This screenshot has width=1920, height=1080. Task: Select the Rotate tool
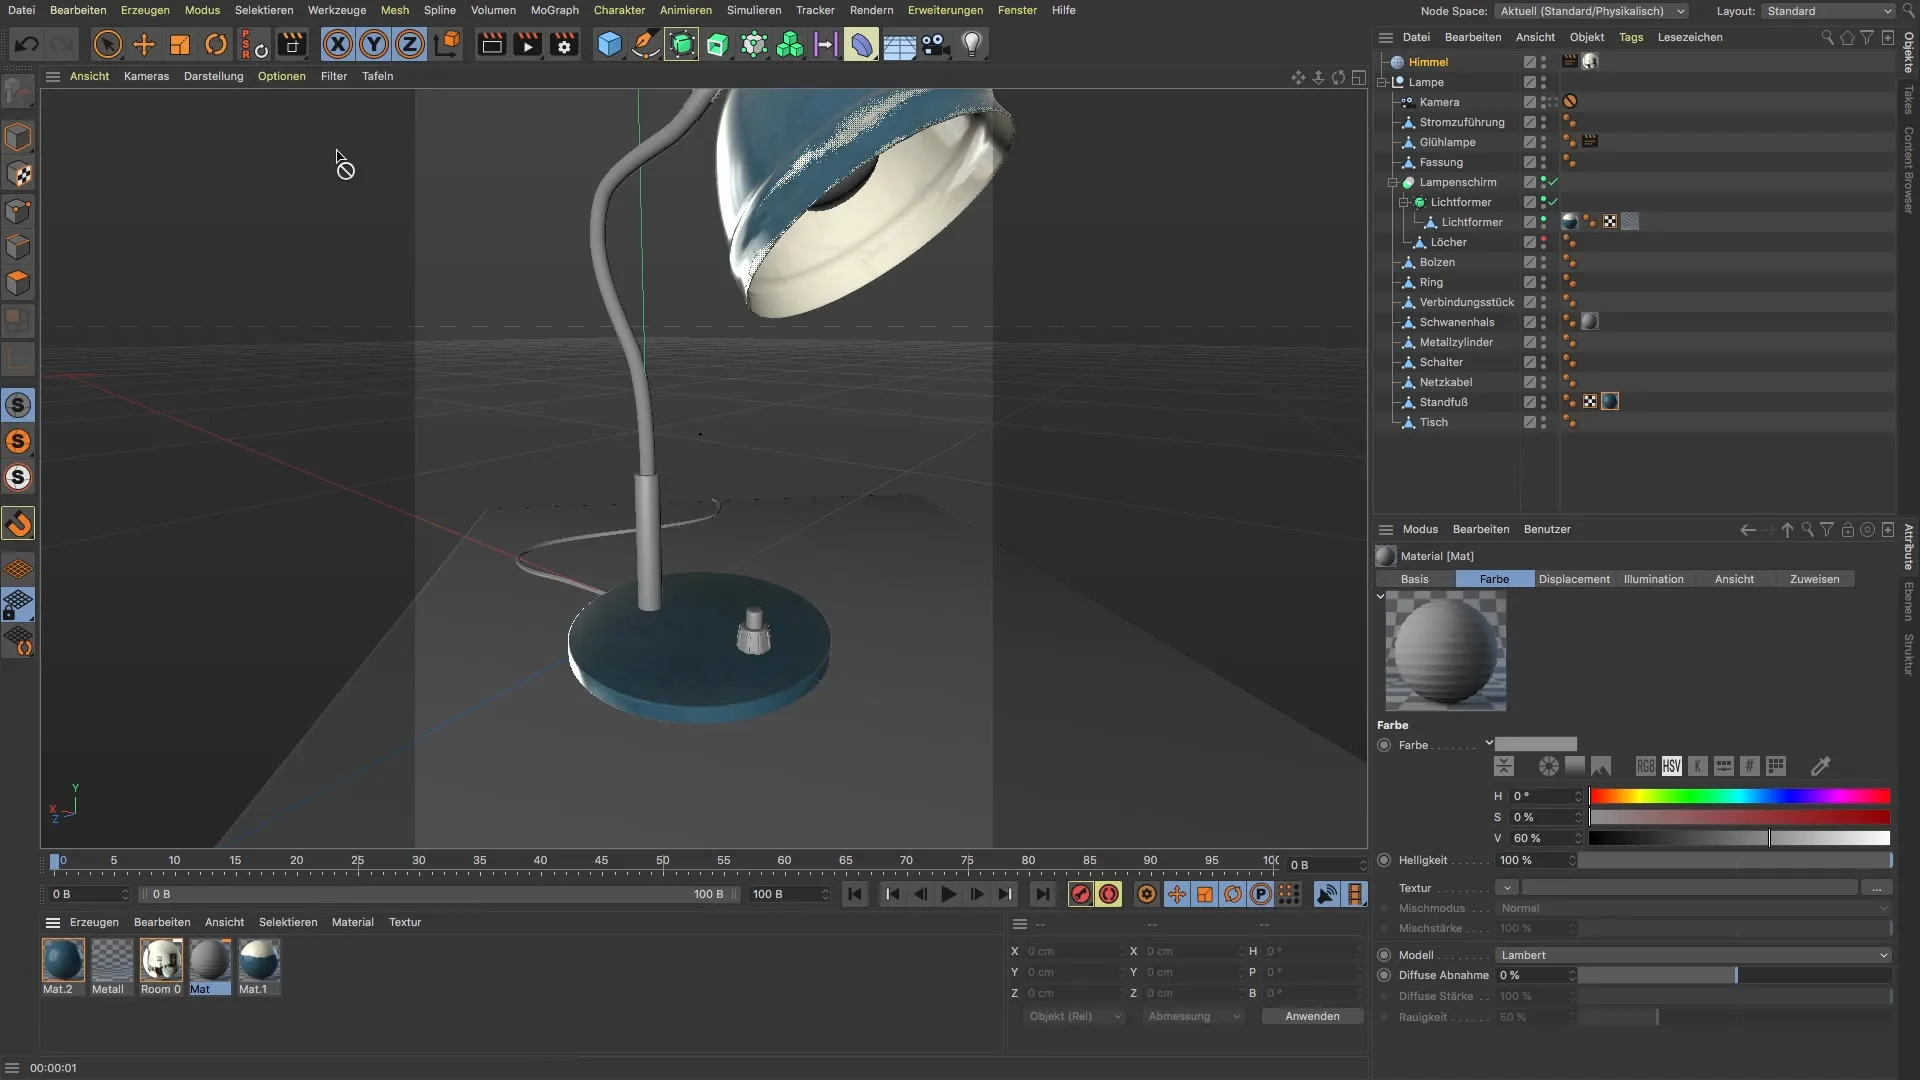click(216, 44)
